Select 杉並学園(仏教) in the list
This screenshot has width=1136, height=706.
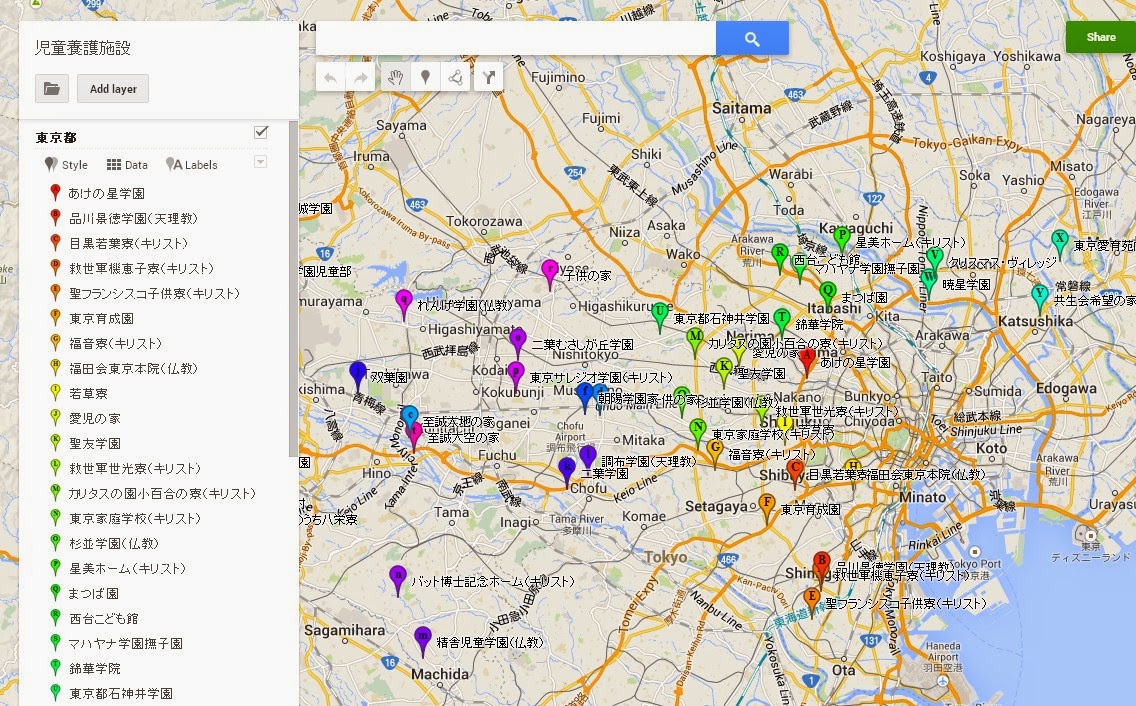pyautogui.click(x=113, y=544)
